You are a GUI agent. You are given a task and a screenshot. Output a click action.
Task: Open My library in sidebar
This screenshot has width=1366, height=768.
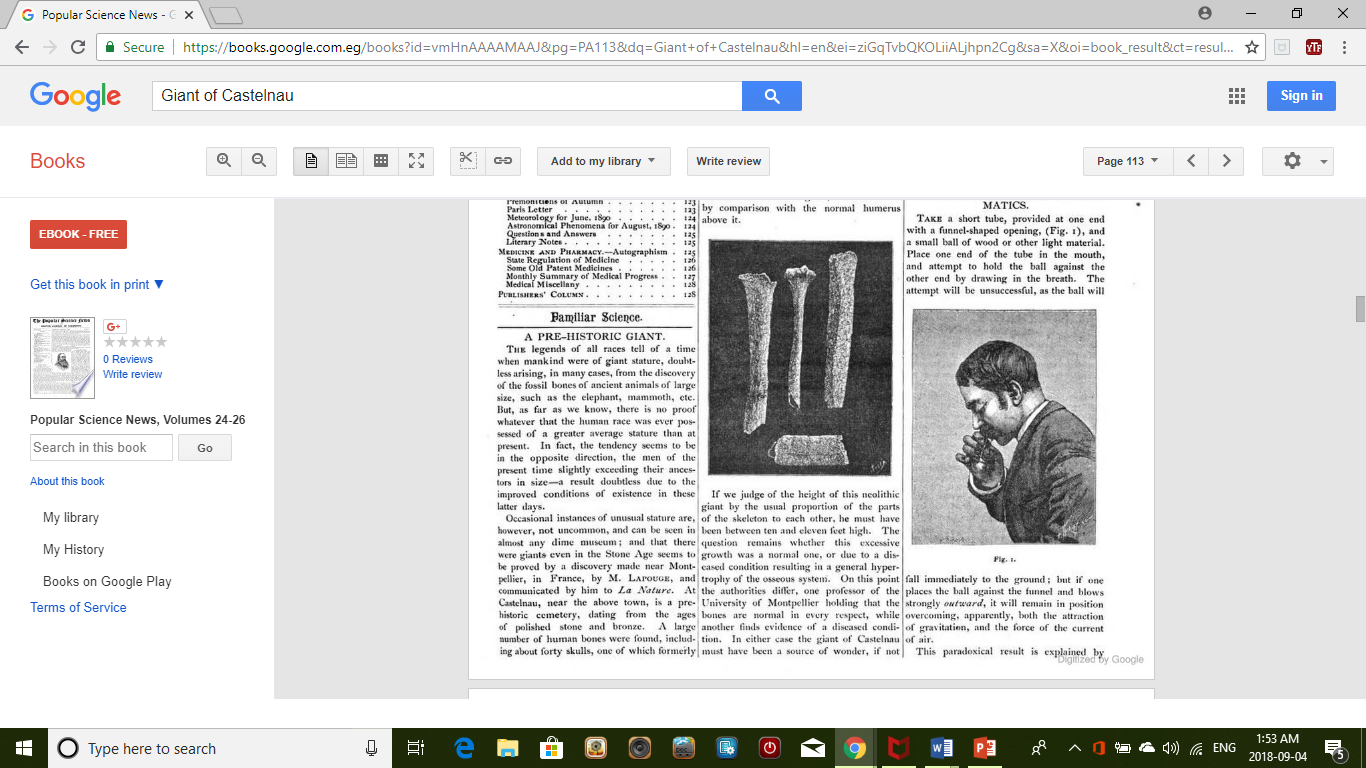click(71, 518)
